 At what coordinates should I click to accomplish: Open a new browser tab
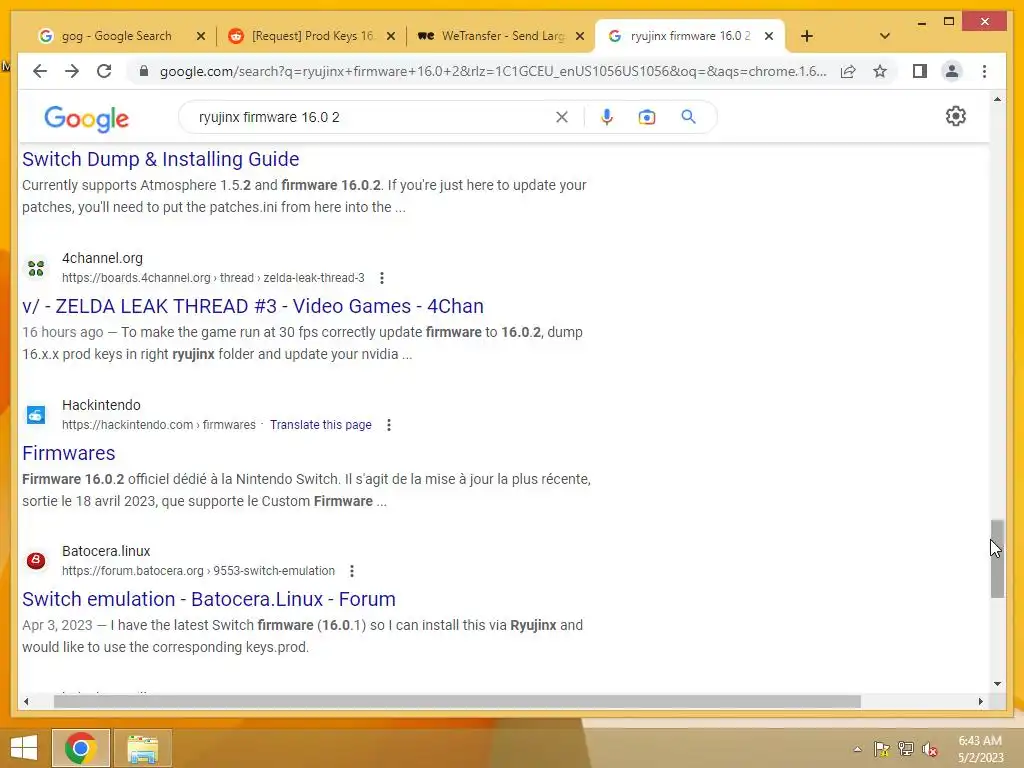pos(807,36)
